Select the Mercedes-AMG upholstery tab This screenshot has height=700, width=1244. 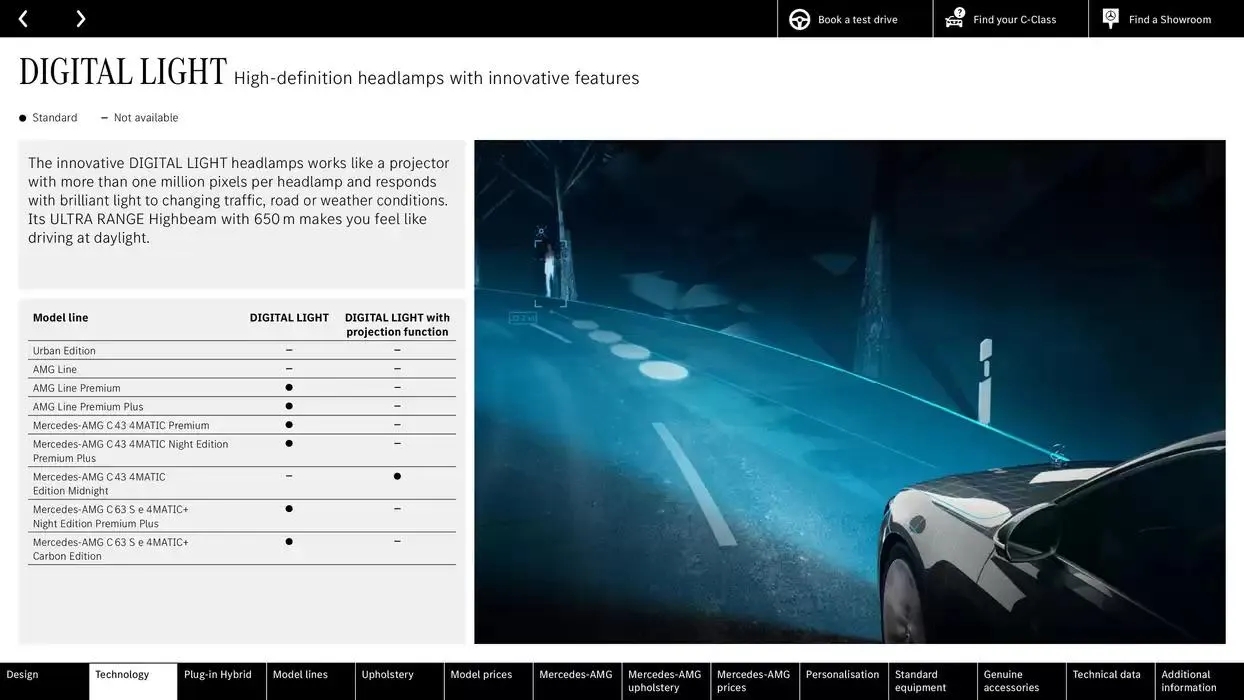[x=664, y=680]
